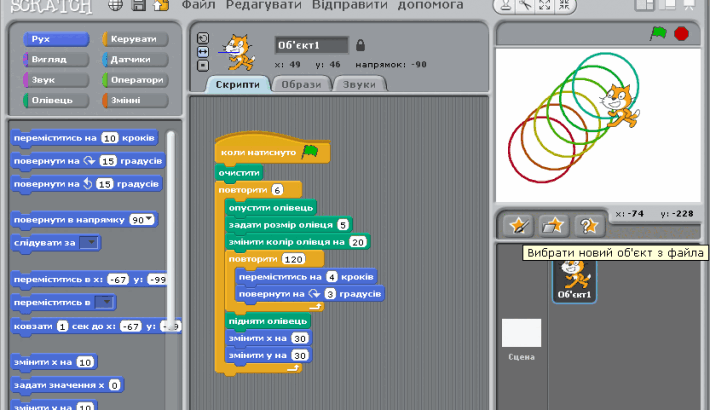
Task: Select the Вигляд block category
Action: (56, 59)
